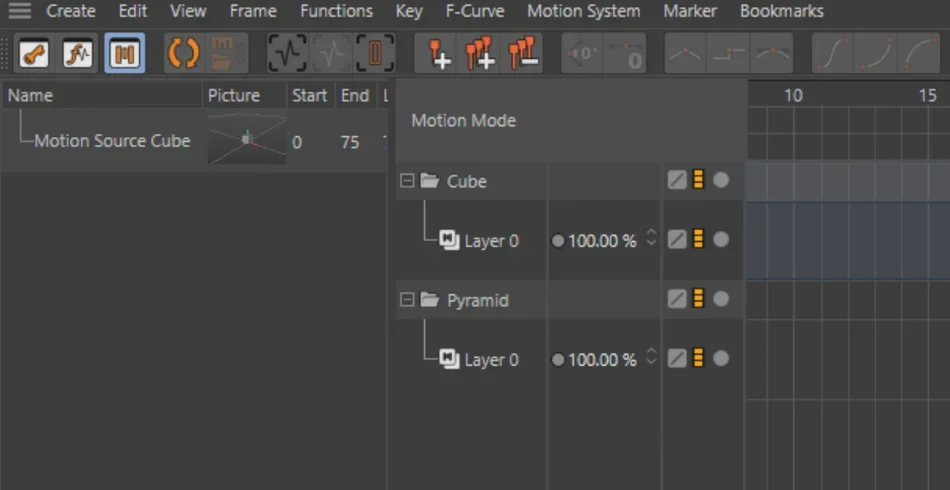
Task: Open the Frame menu
Action: [x=253, y=11]
